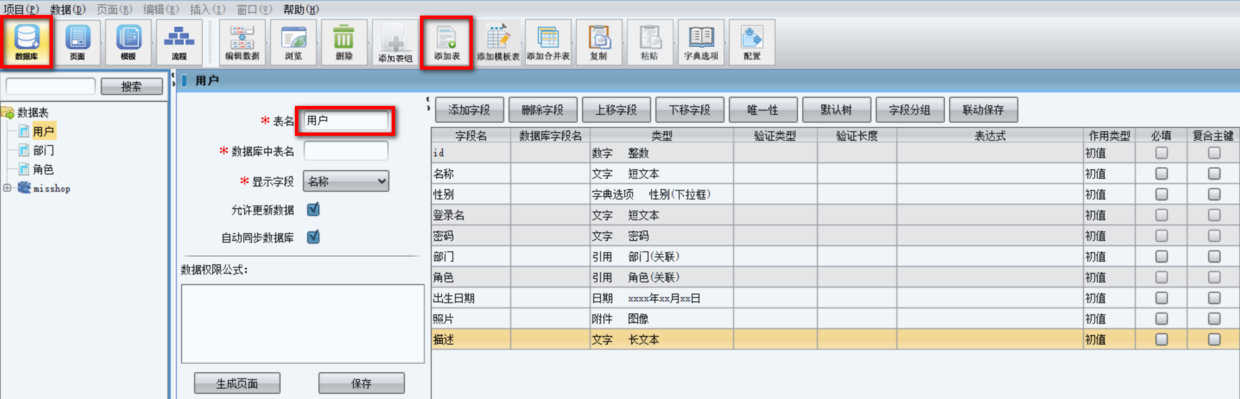This screenshot has height=399, width=1240.
Task: Check 复合主键 for the 描述 row
Action: pyautogui.click(x=1214, y=340)
